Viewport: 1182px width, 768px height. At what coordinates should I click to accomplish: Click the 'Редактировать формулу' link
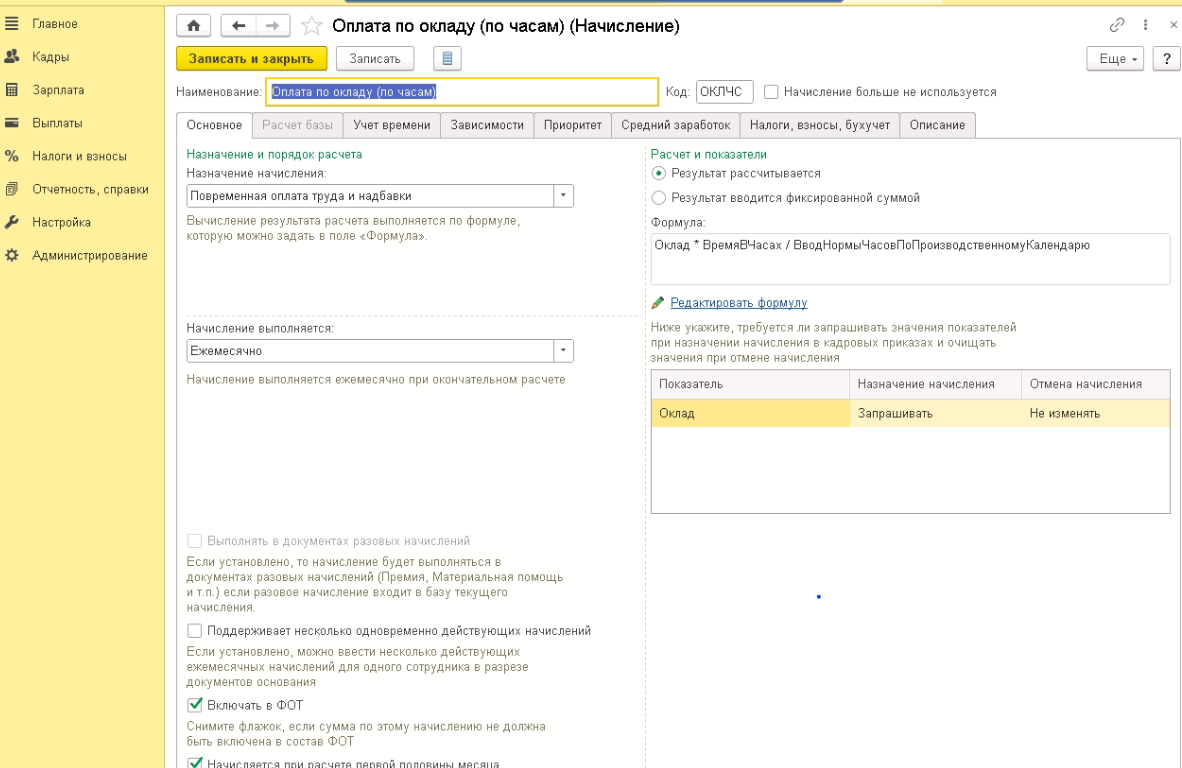pyautogui.click(x=738, y=303)
